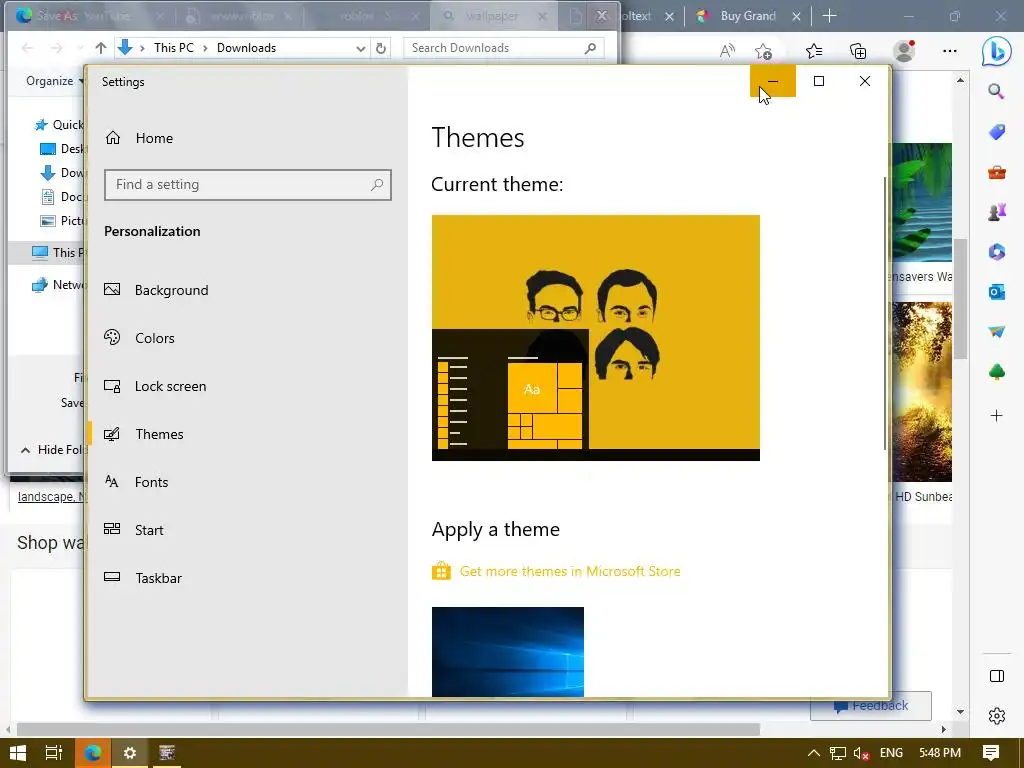Click the Microsoft Store bag icon
The height and width of the screenshot is (768, 1024).
click(x=441, y=571)
